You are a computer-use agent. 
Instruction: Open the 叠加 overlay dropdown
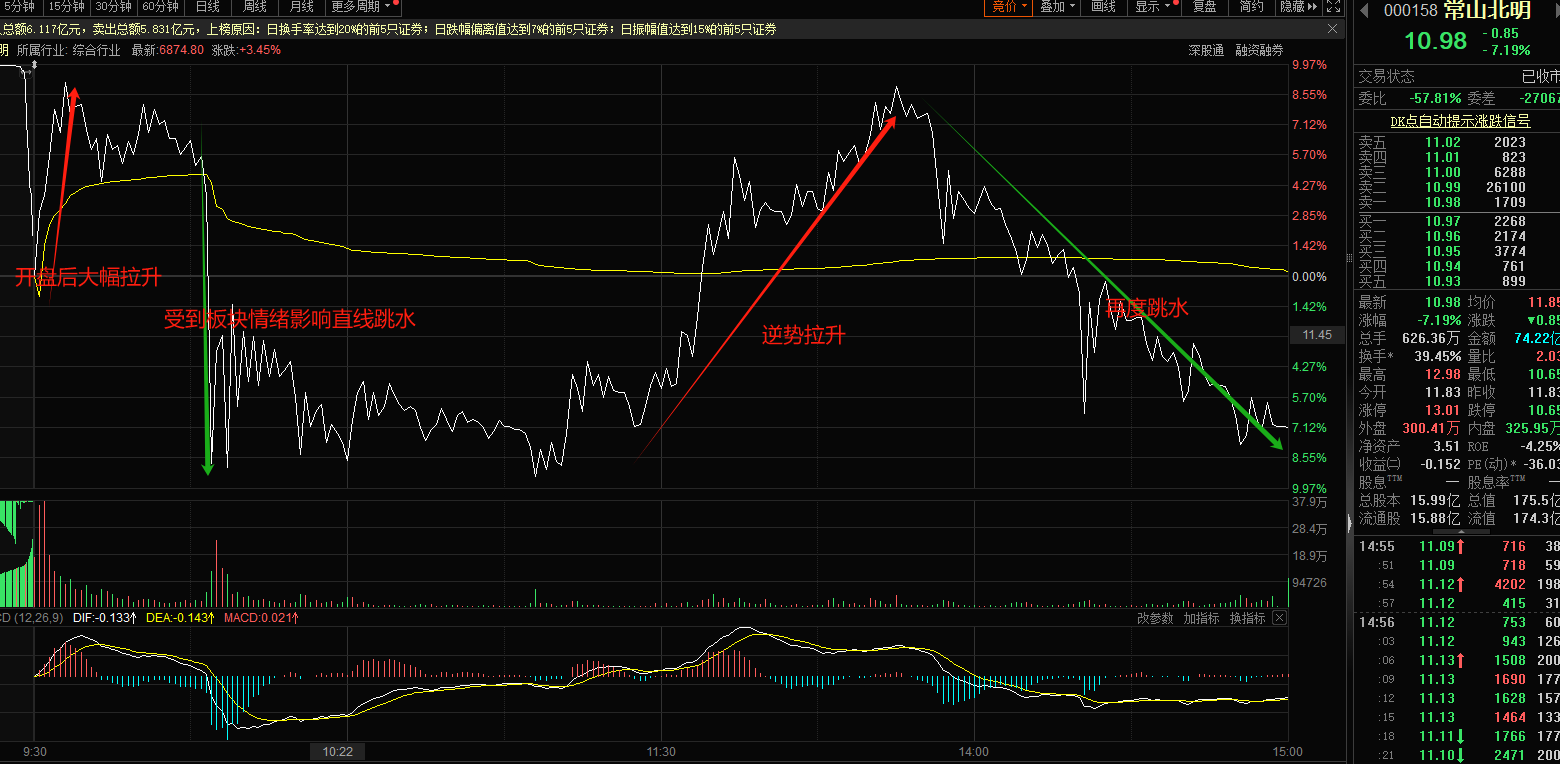[x=1058, y=6]
